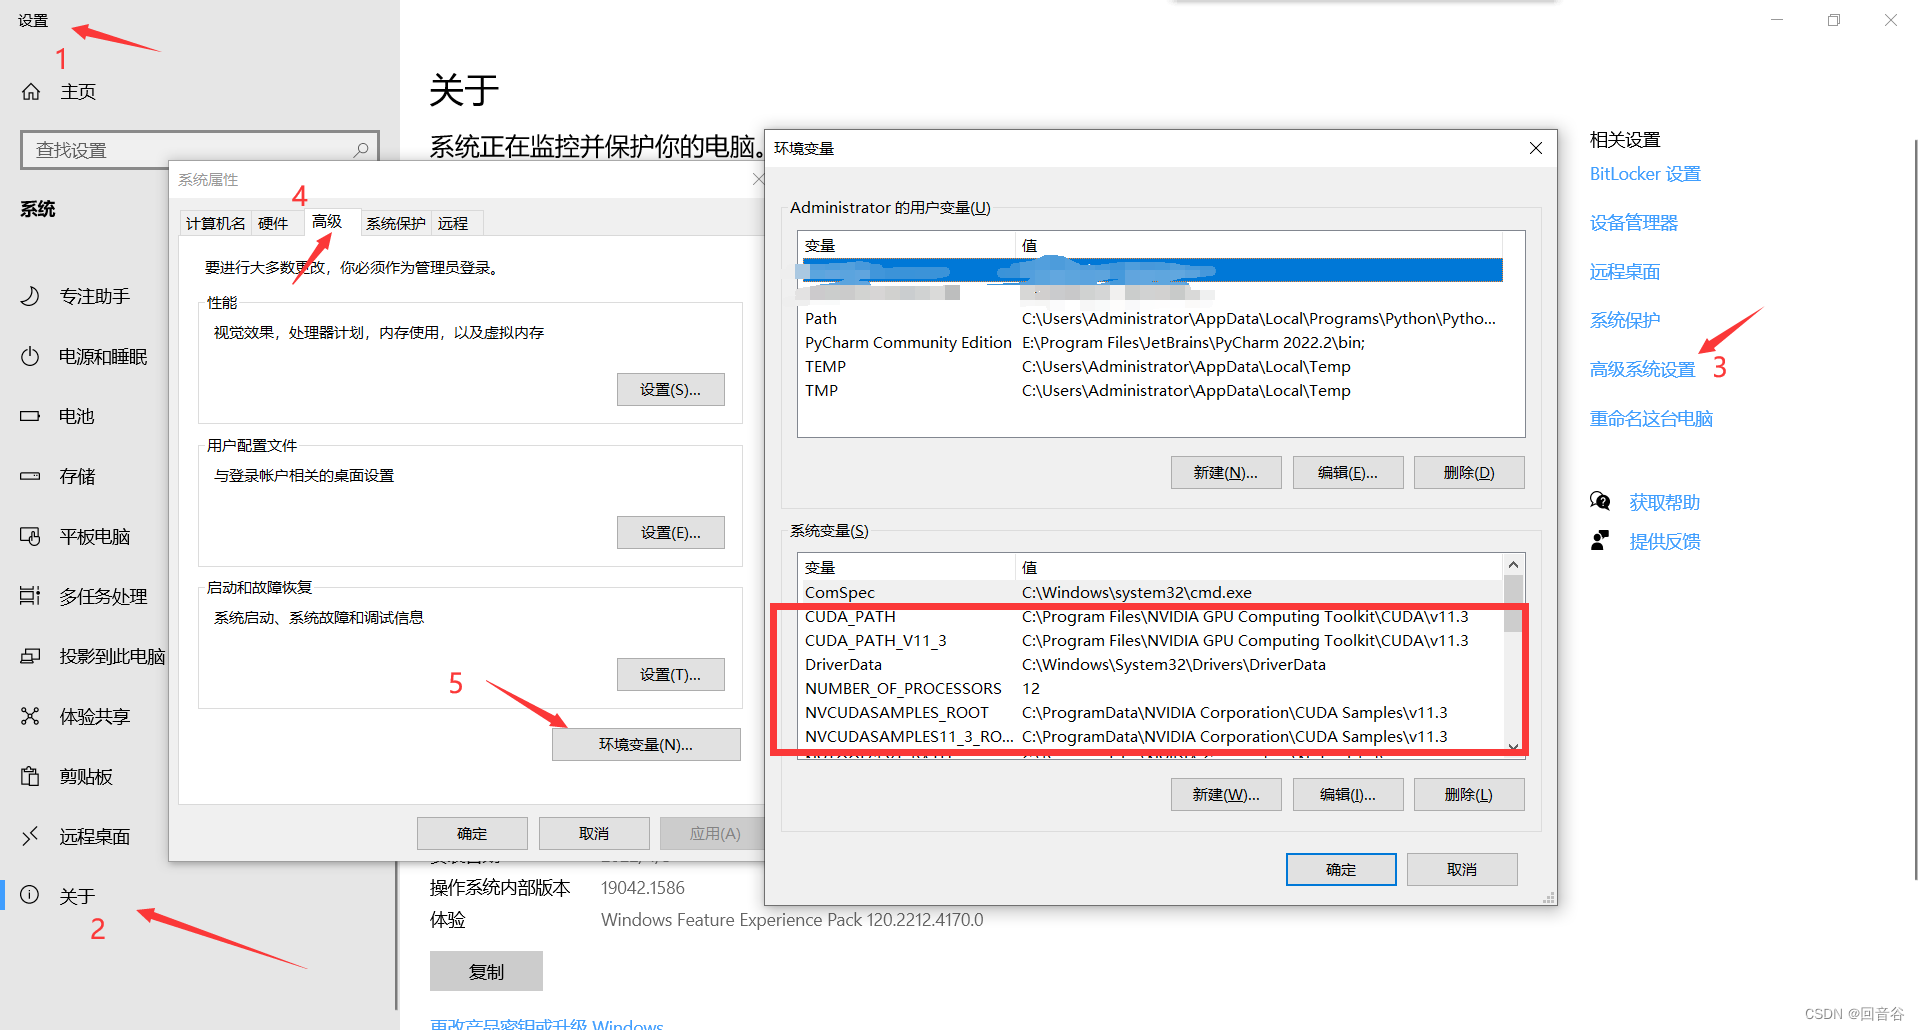Open performance 设置(S)... button

(670, 390)
